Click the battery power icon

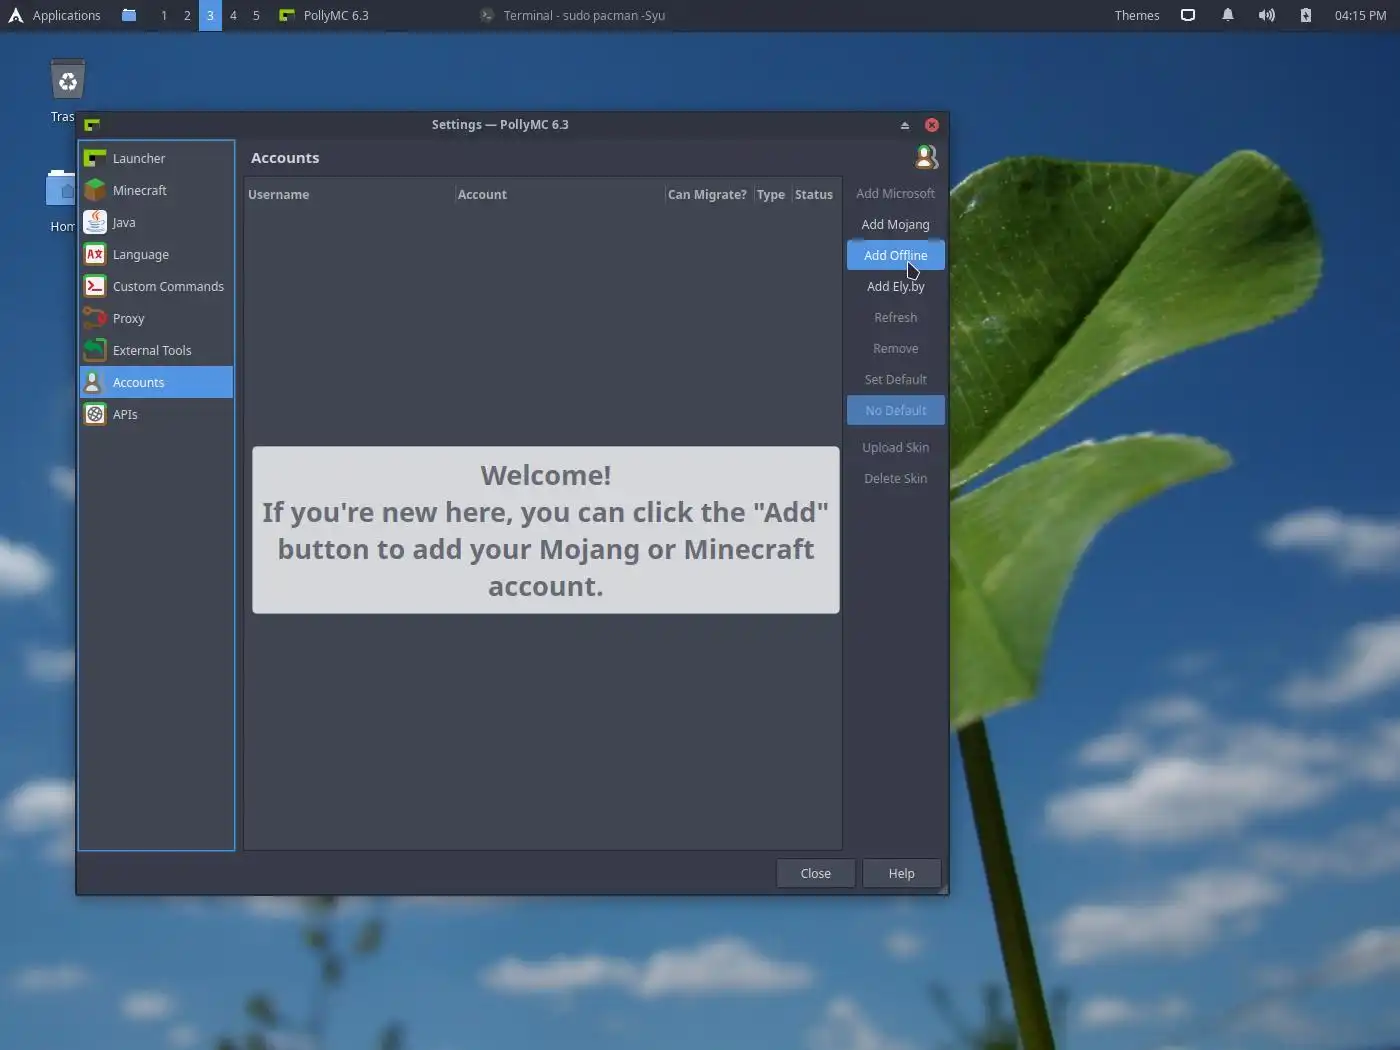click(x=1305, y=15)
